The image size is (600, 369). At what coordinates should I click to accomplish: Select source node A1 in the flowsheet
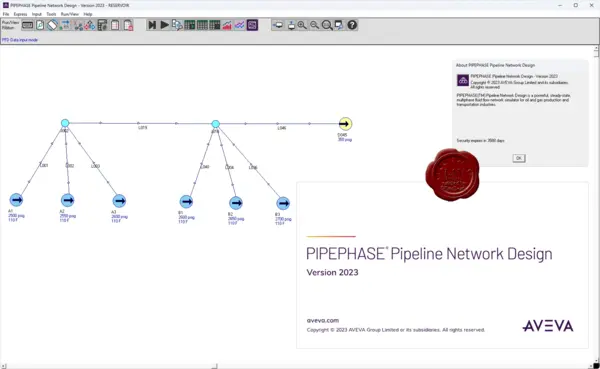[x=16, y=200]
